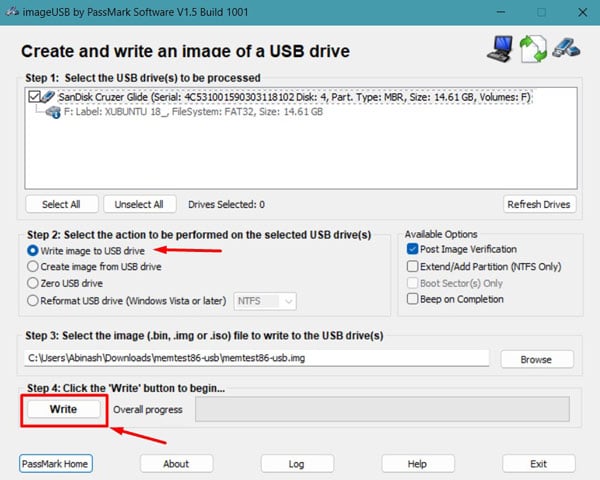Browse for an image file
This screenshot has width=600, height=480.
(x=537, y=359)
